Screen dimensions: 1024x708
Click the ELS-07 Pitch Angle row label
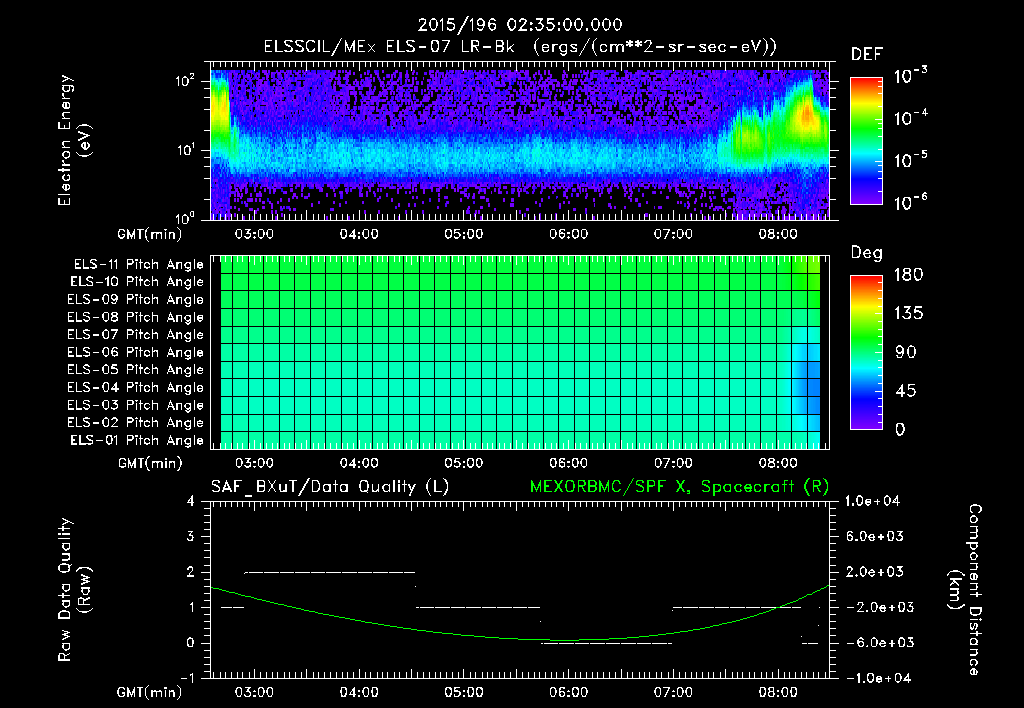pyautogui.click(x=135, y=335)
